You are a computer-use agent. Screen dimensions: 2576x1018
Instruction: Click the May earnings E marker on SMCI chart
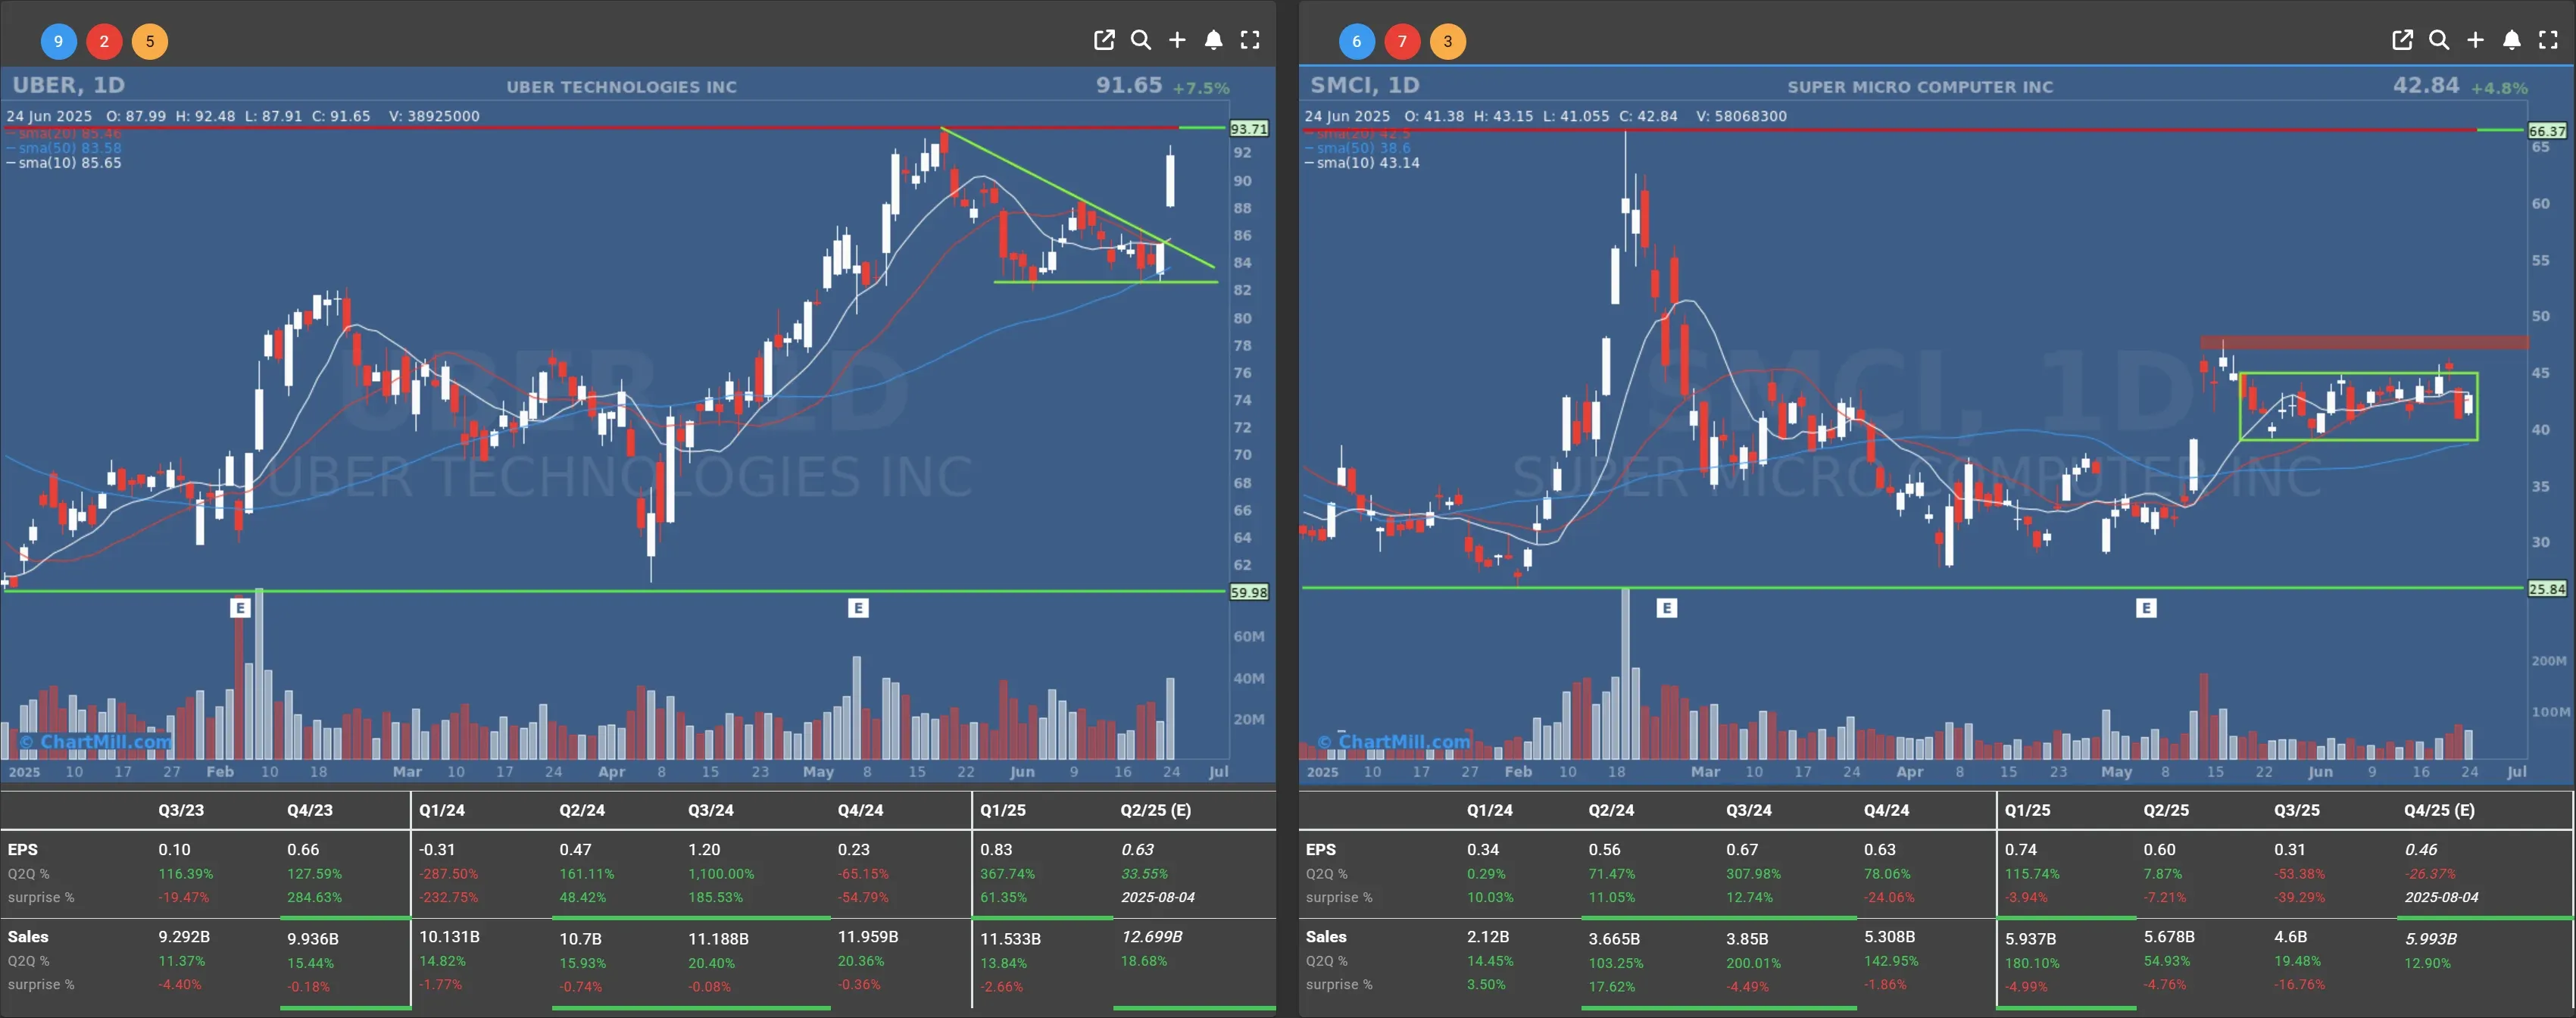click(2146, 607)
